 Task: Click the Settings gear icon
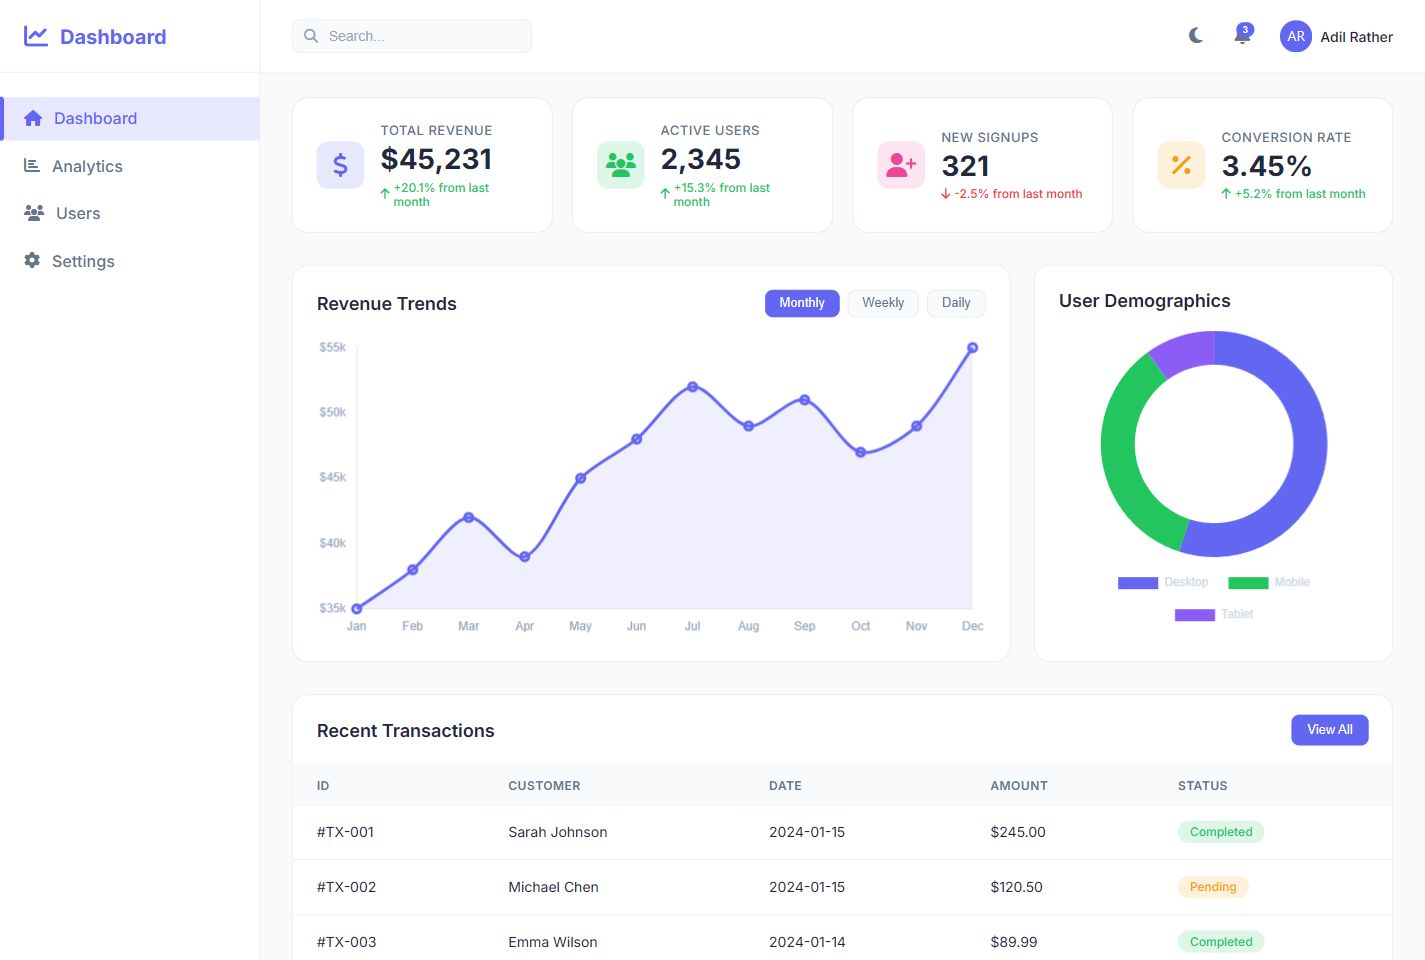point(32,260)
